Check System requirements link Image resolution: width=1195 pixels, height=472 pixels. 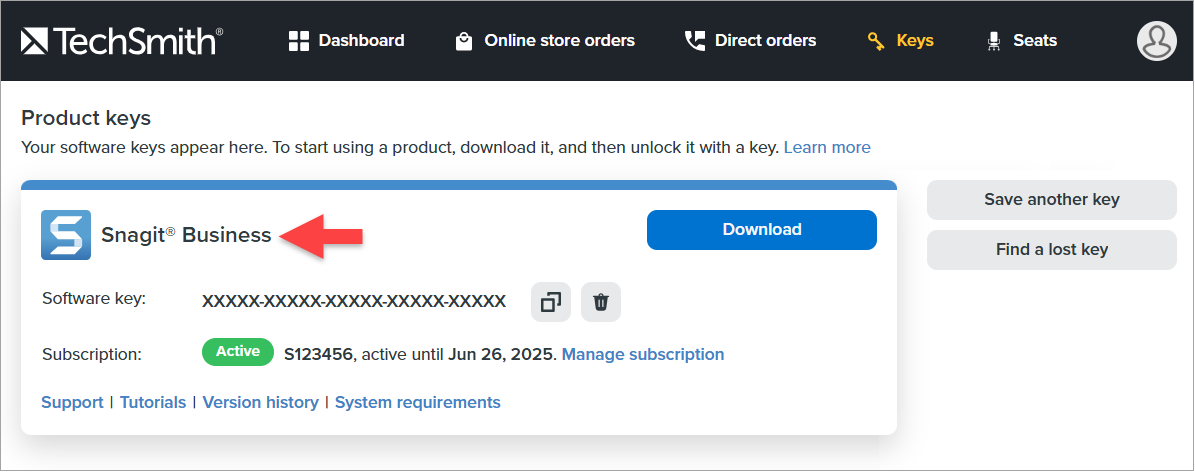pos(417,402)
